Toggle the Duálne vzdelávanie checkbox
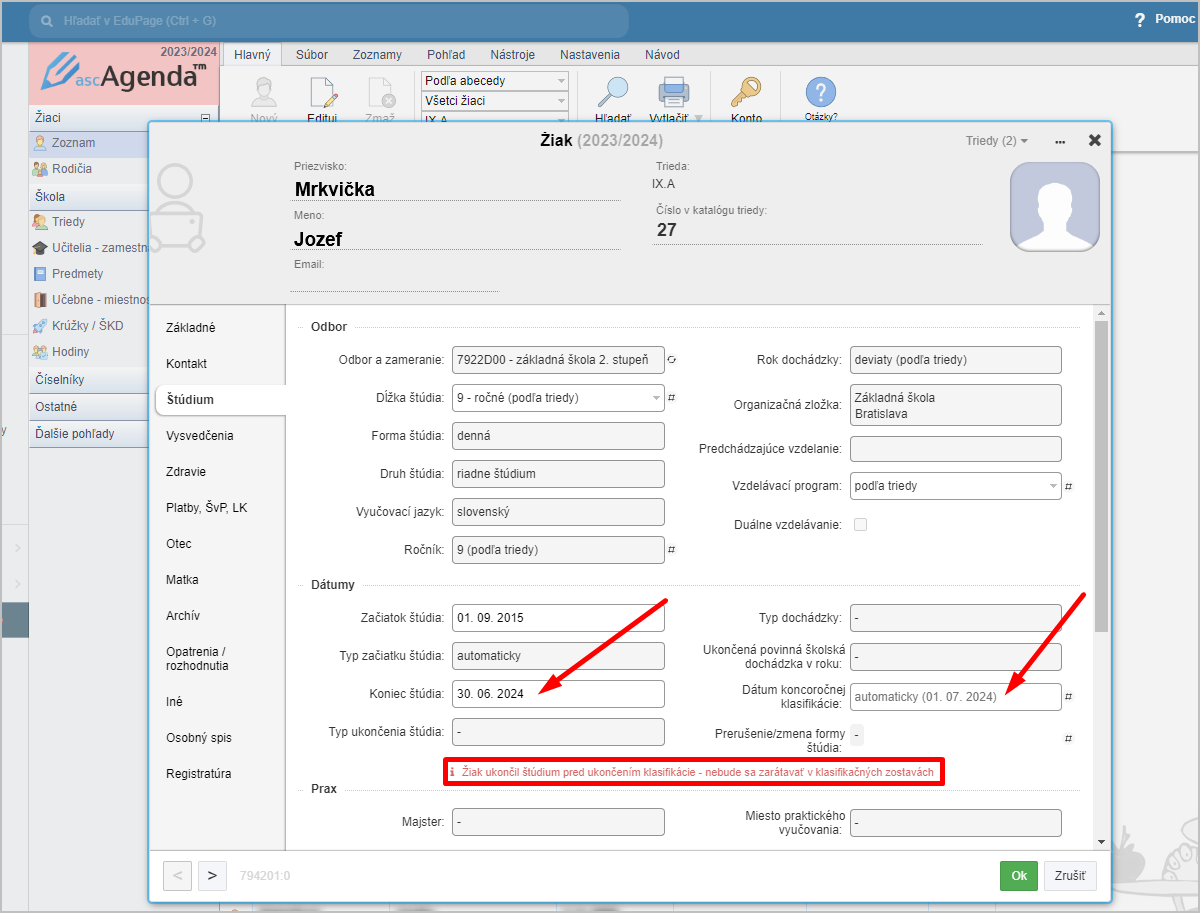The image size is (1200, 913). click(859, 524)
